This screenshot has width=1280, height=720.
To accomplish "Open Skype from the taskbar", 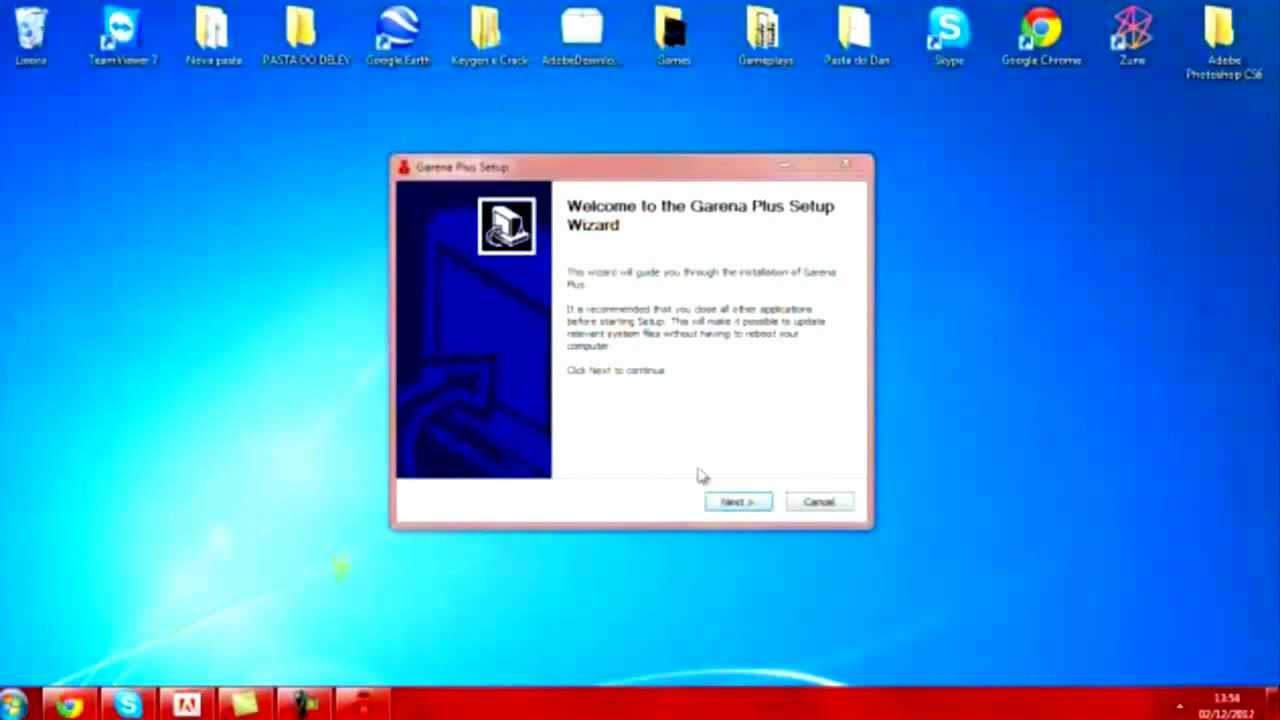I will point(128,704).
